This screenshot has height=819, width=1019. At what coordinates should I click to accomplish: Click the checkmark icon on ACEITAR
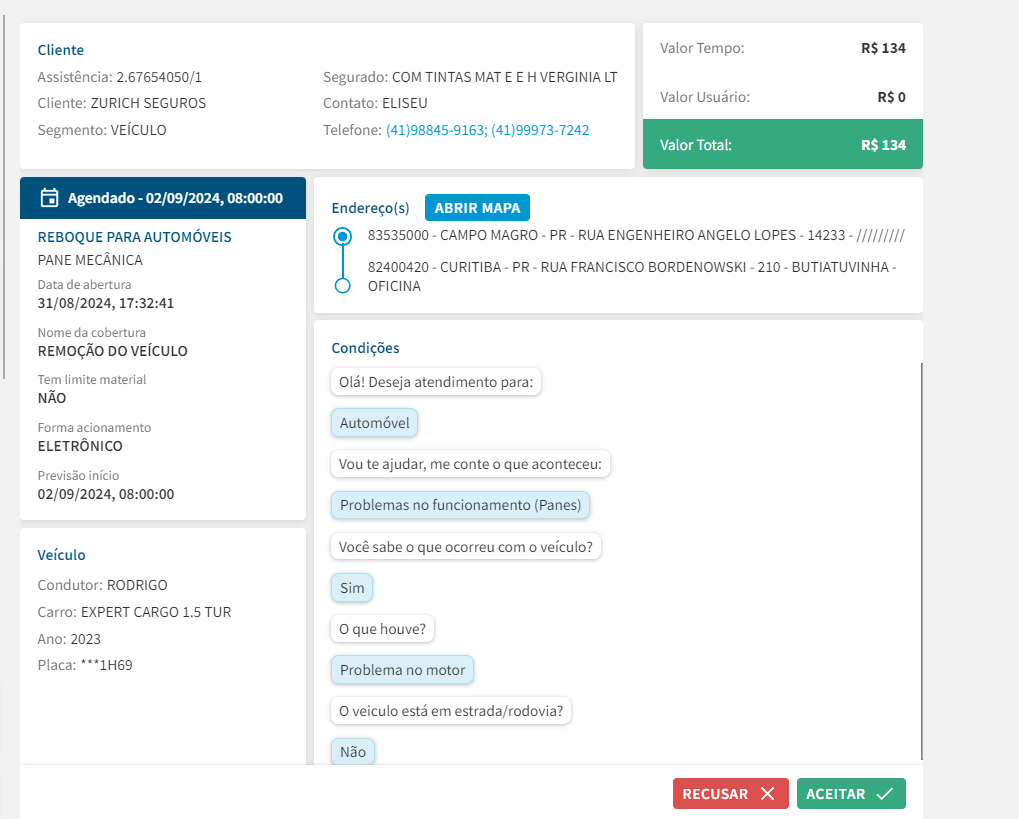click(x=884, y=794)
